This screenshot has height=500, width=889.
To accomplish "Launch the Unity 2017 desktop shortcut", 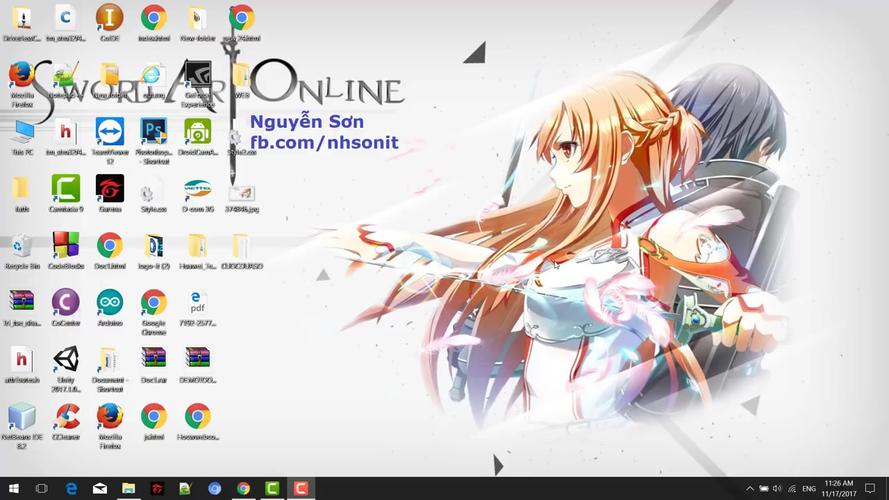I will pyautogui.click(x=66, y=359).
